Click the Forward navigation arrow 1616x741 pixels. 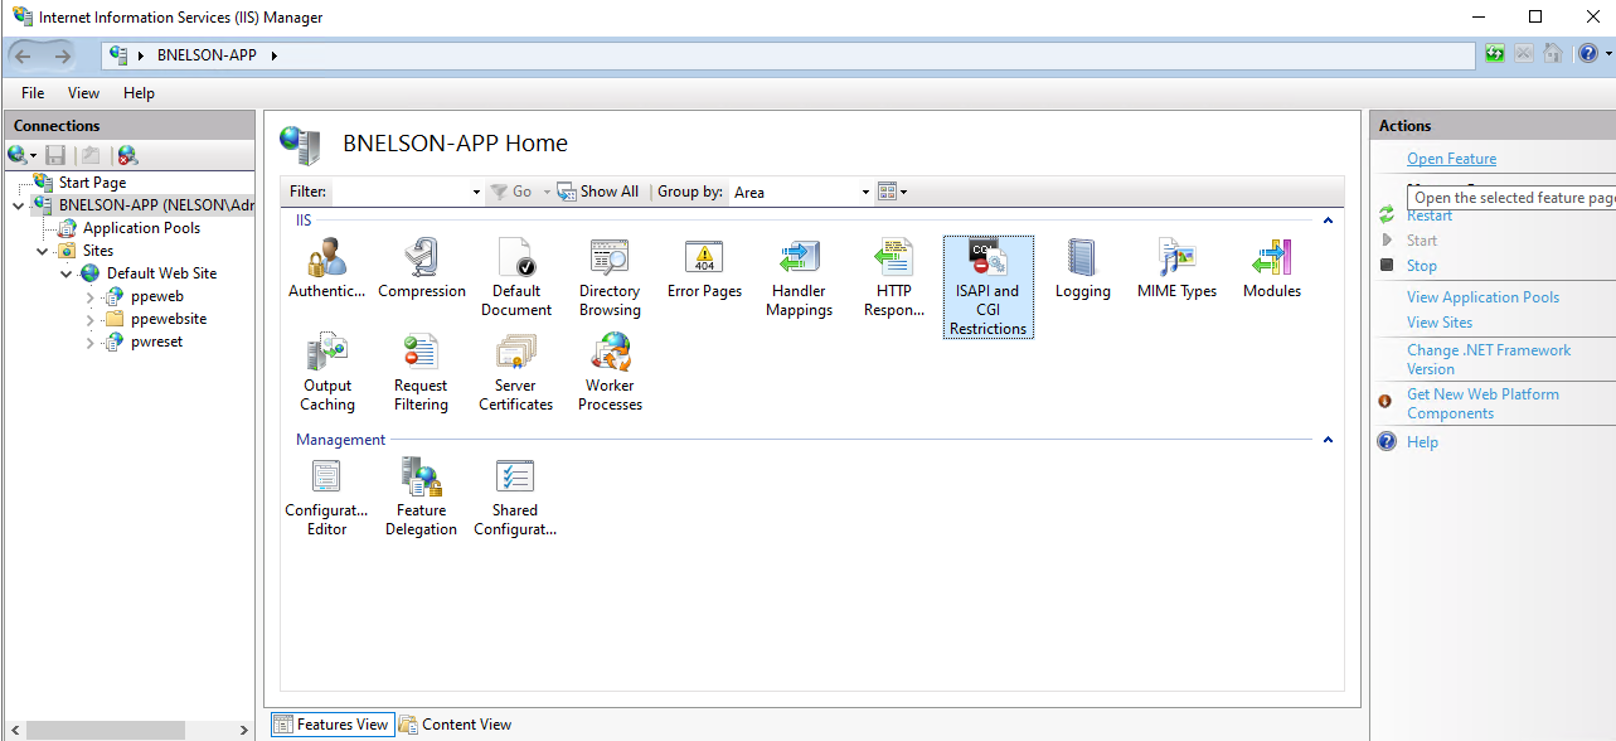(x=62, y=56)
